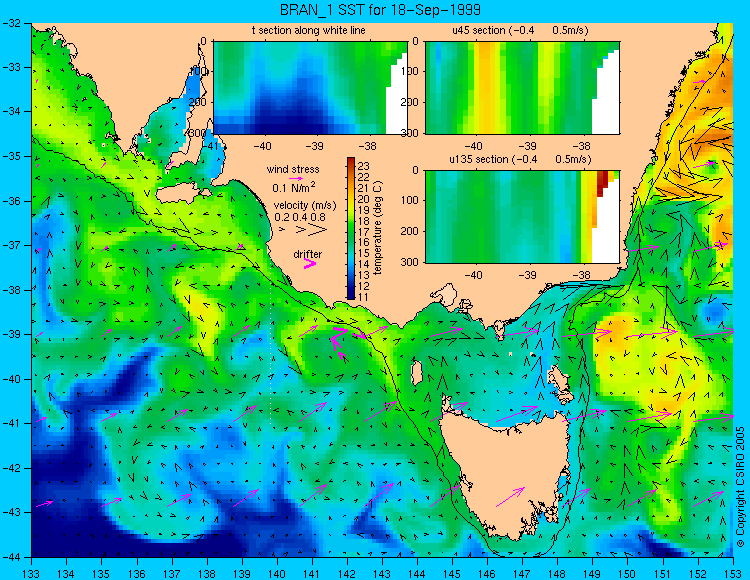Click King Island in western Bass Strait
The height and width of the screenshot is (580, 750).
pos(417,372)
